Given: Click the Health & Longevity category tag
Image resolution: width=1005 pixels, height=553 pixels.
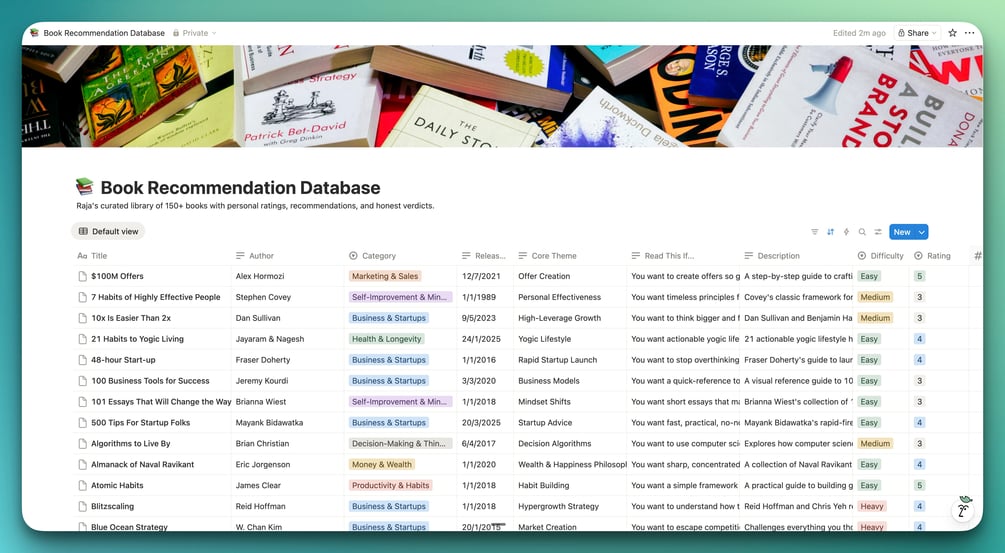Looking at the screenshot, I should (386, 339).
